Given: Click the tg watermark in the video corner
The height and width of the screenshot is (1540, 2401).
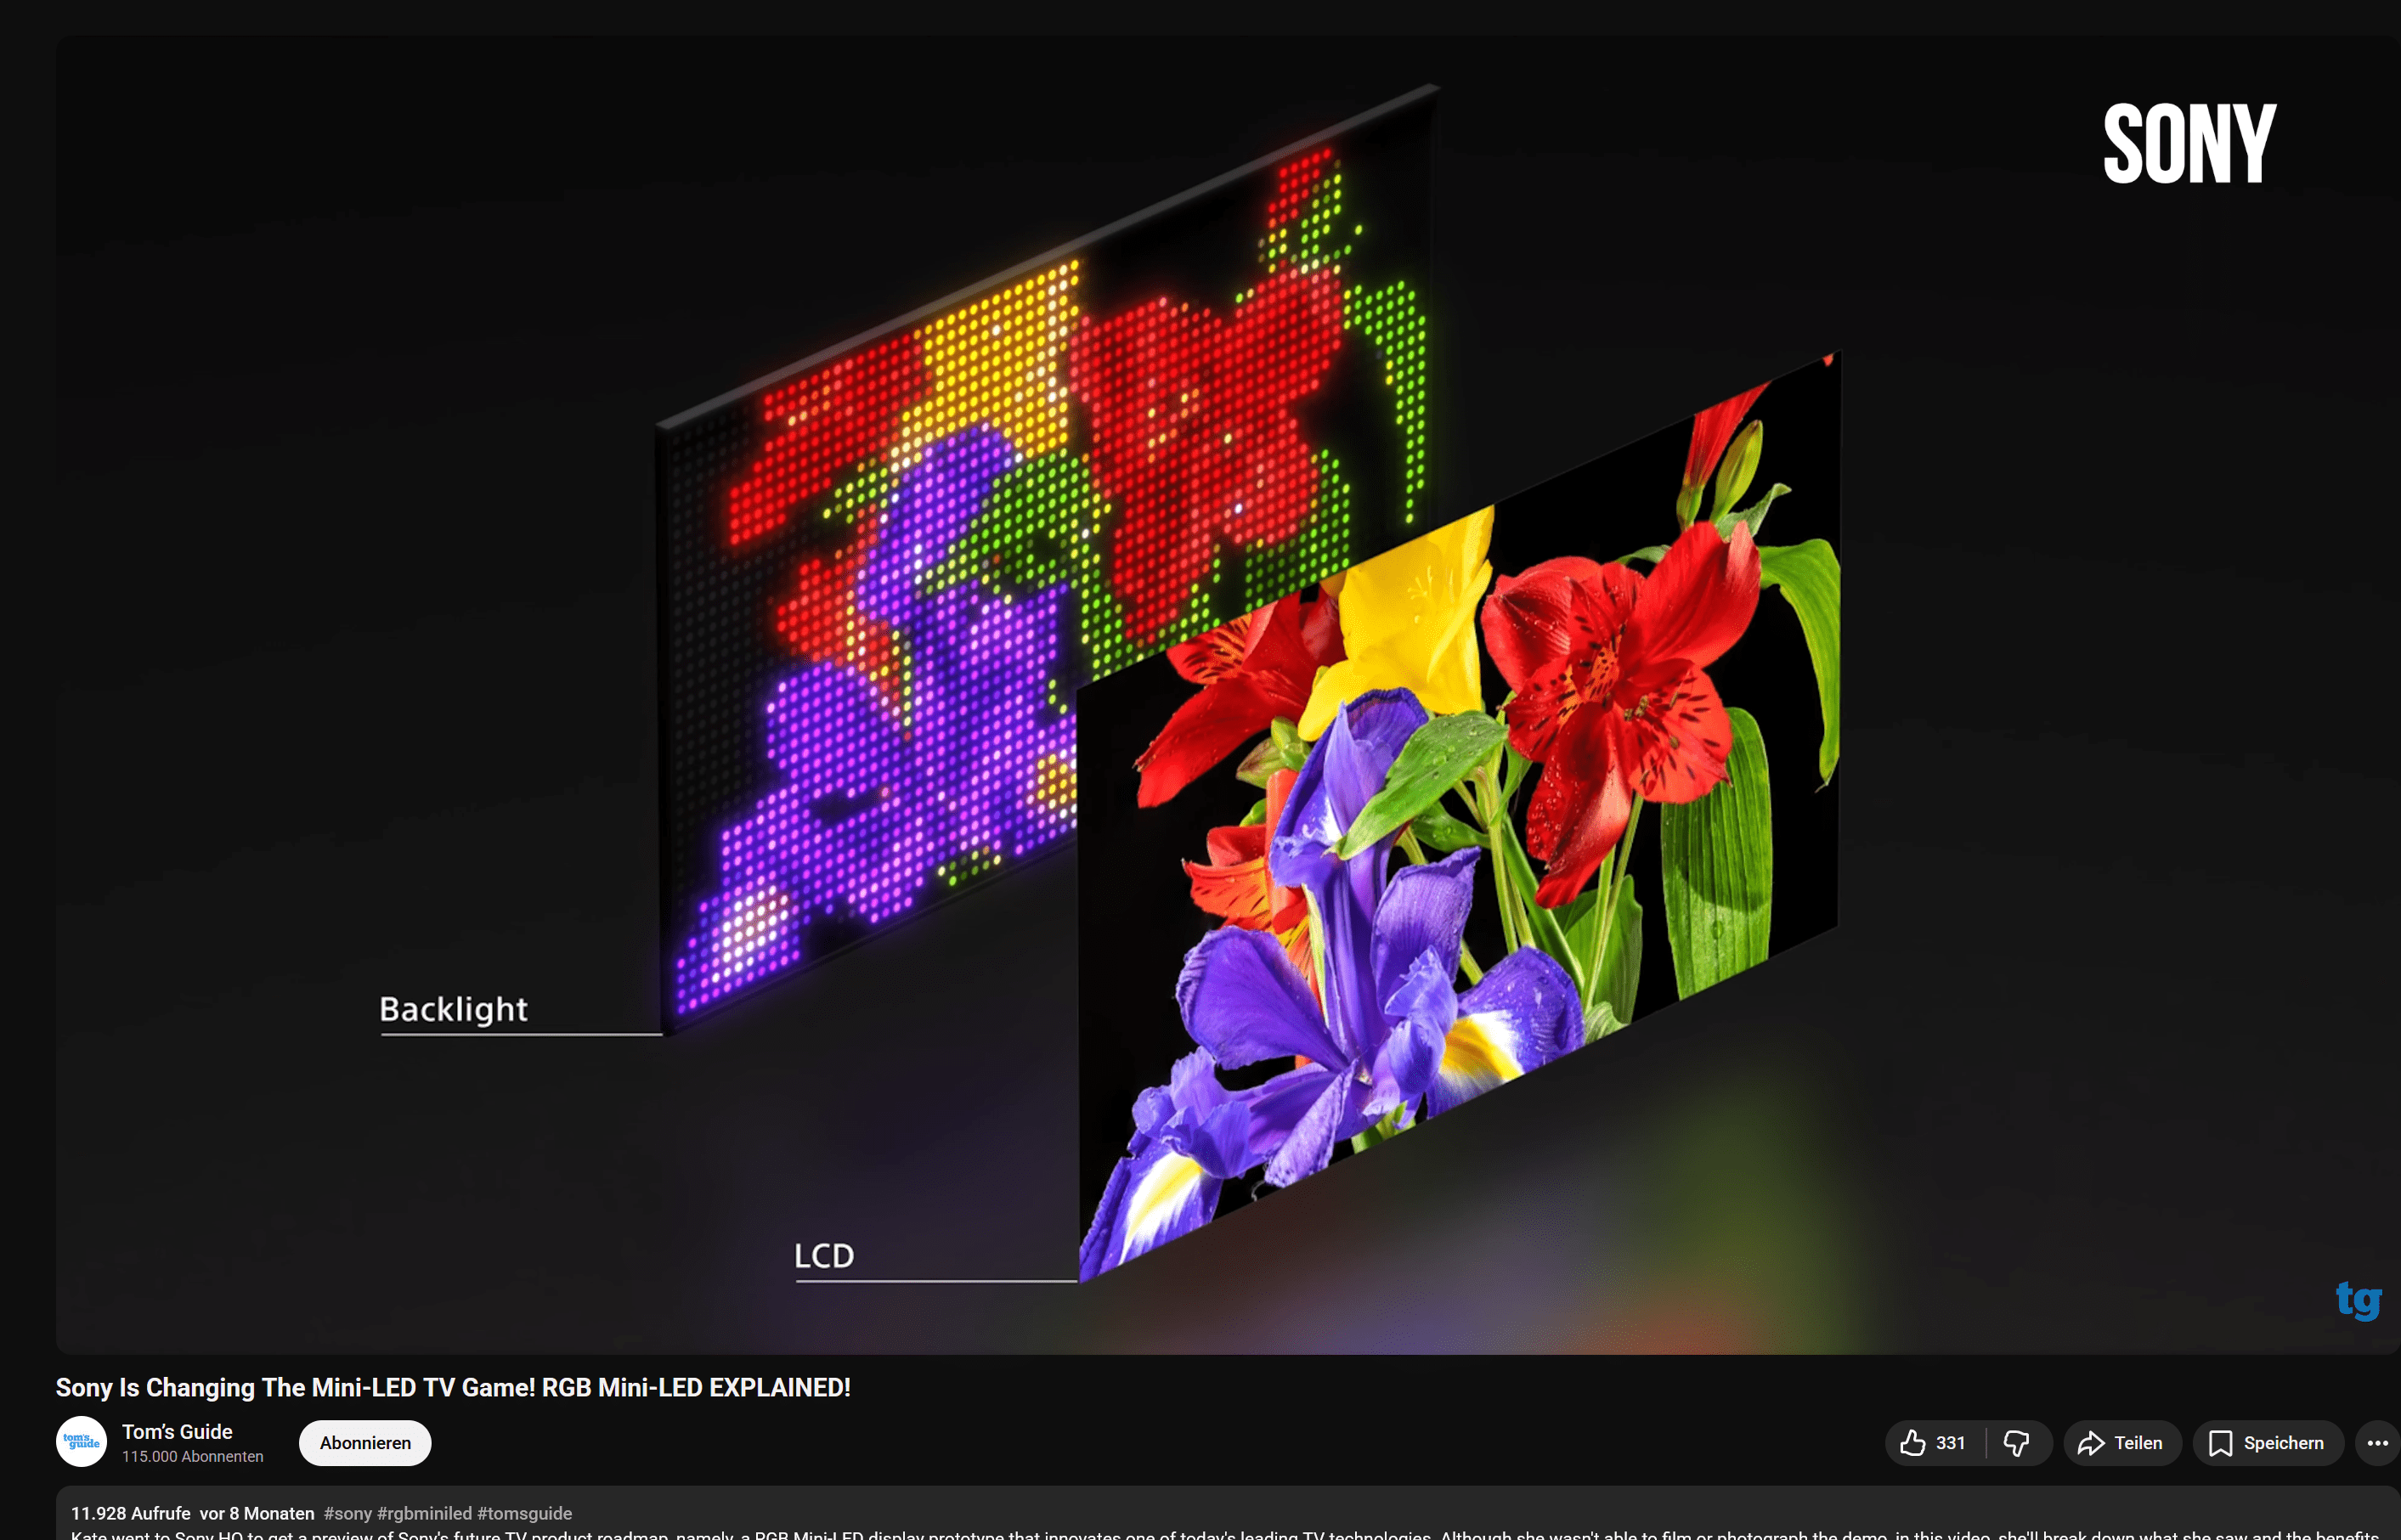Looking at the screenshot, I should click(2360, 1303).
